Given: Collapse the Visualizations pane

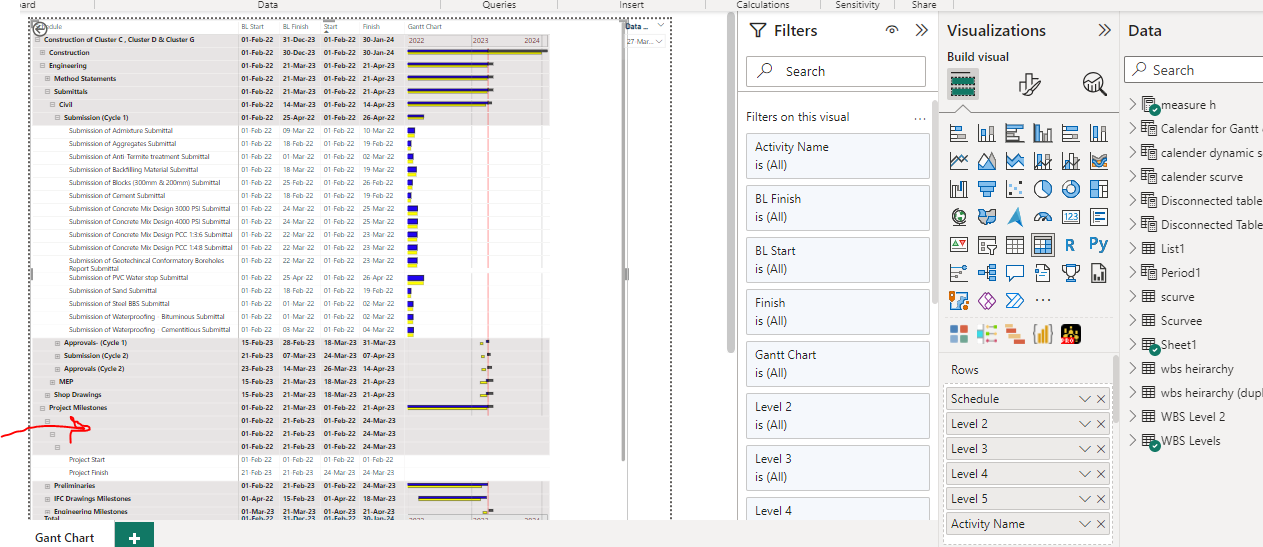Looking at the screenshot, I should 1104,31.
